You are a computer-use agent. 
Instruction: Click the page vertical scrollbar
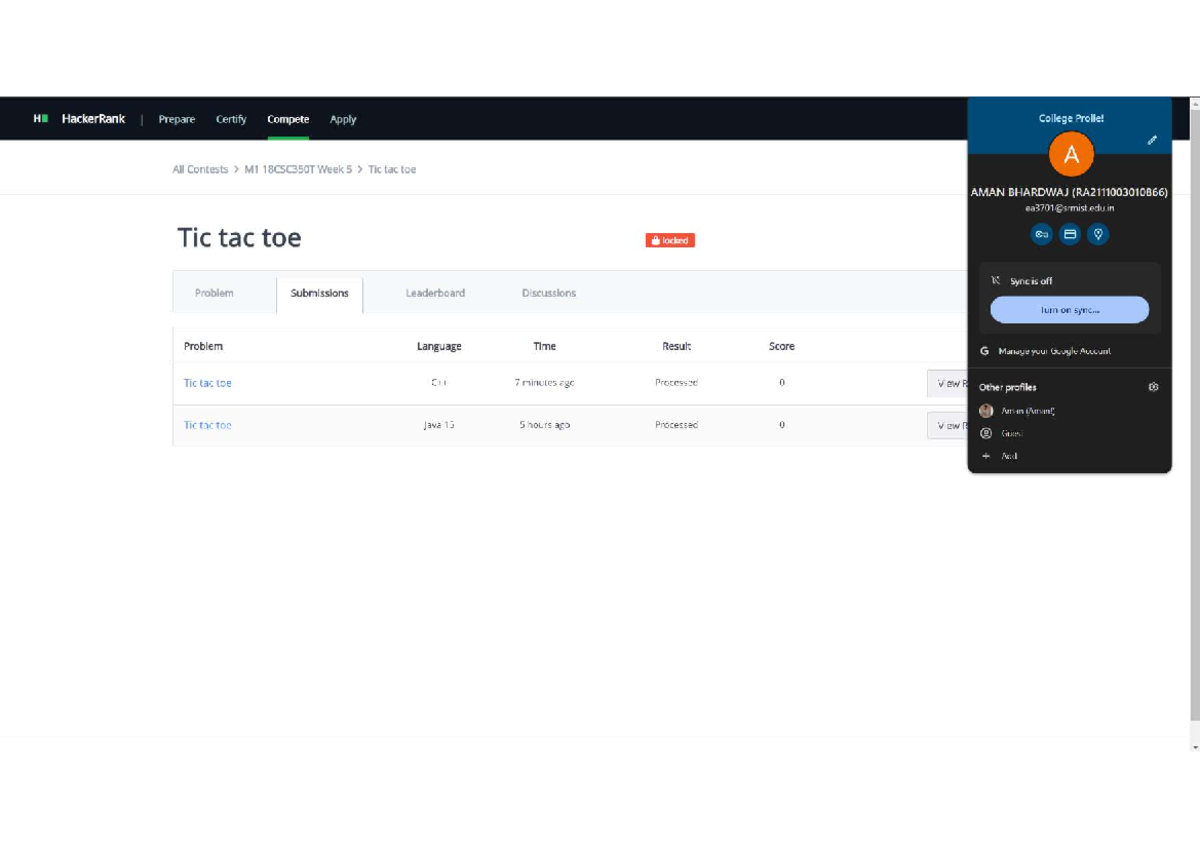(1194, 400)
